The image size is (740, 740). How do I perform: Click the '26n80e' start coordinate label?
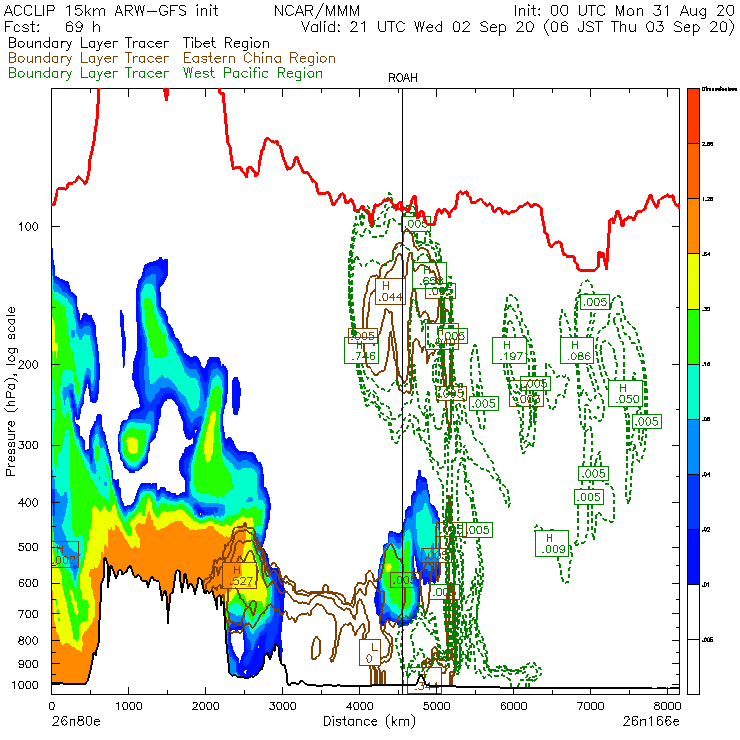[75, 722]
